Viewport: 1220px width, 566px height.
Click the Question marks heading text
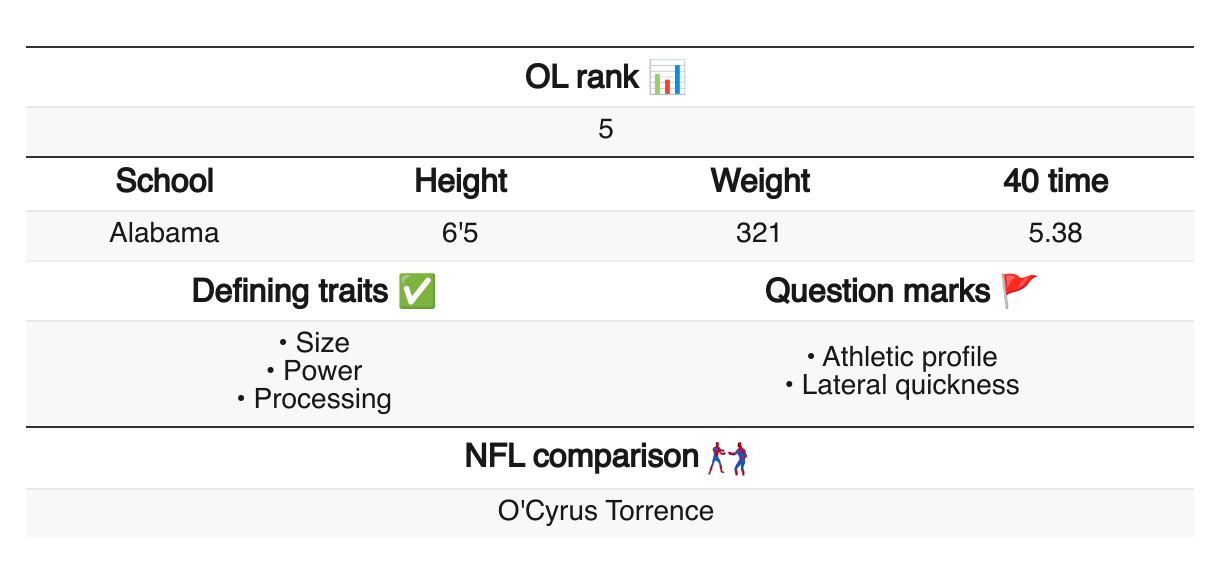877,291
